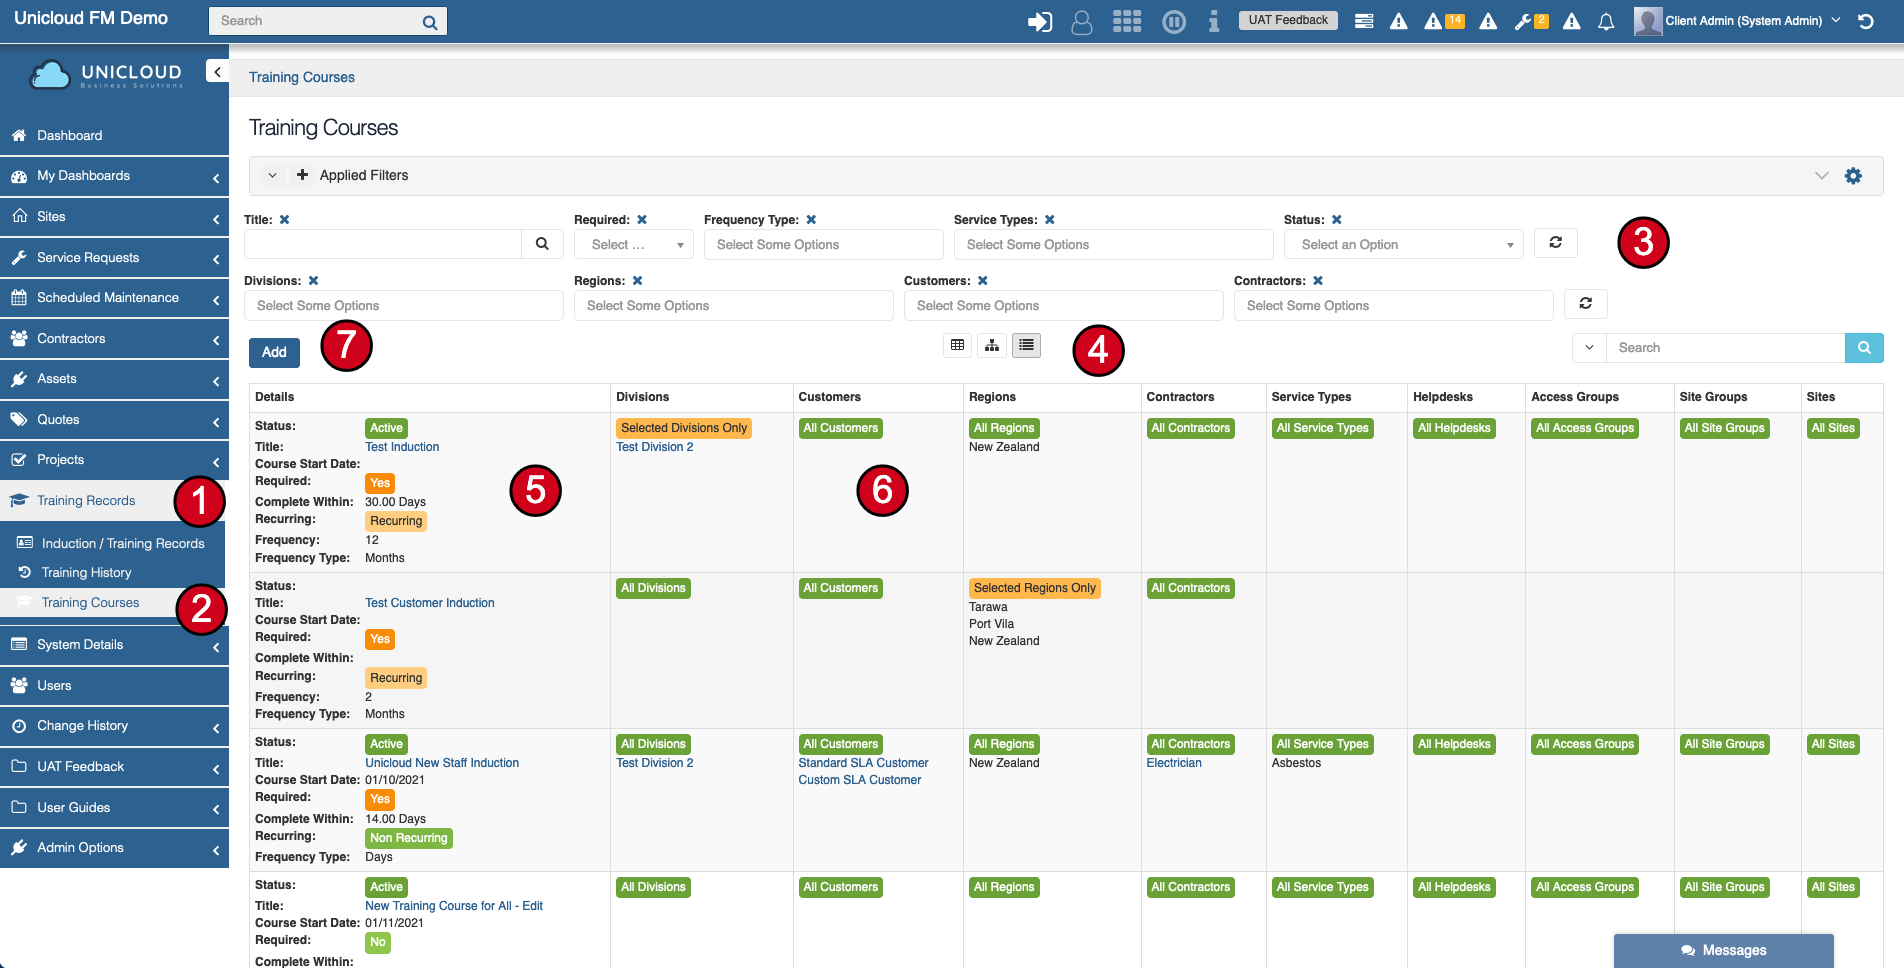Open Induction / Training Records submenu item
The height and width of the screenshot is (968, 1904).
click(123, 544)
